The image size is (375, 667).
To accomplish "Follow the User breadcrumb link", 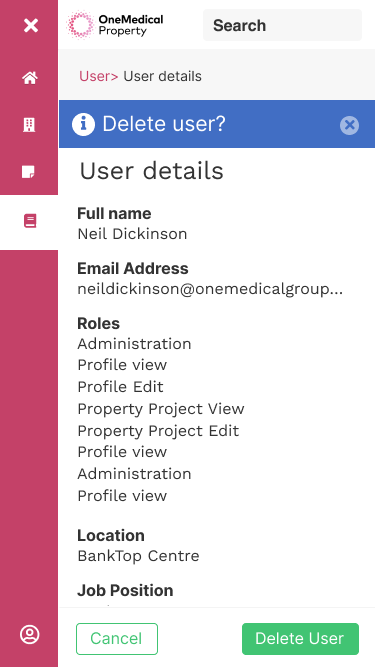I will click(x=99, y=76).
